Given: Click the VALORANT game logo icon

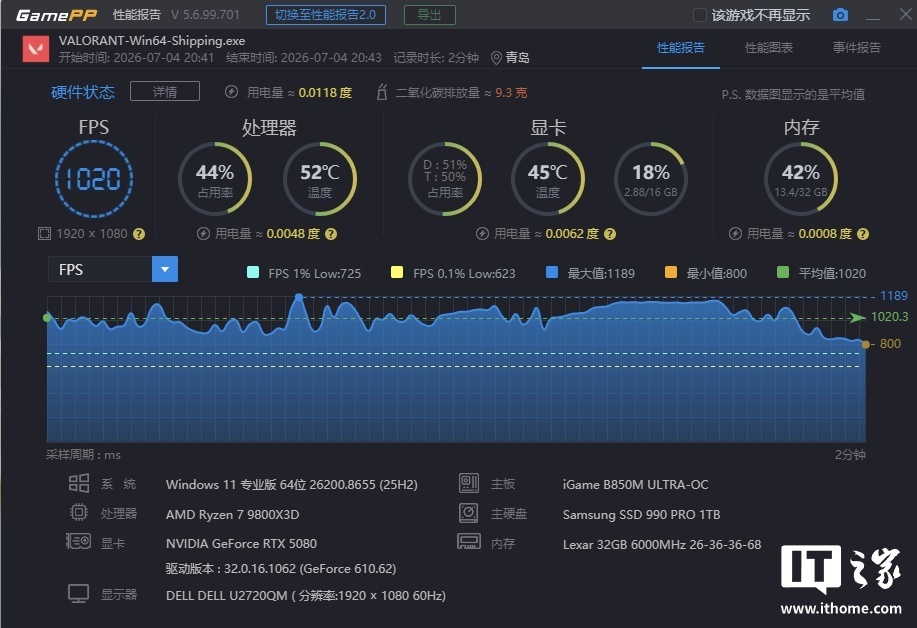Looking at the screenshot, I should click(x=36, y=49).
